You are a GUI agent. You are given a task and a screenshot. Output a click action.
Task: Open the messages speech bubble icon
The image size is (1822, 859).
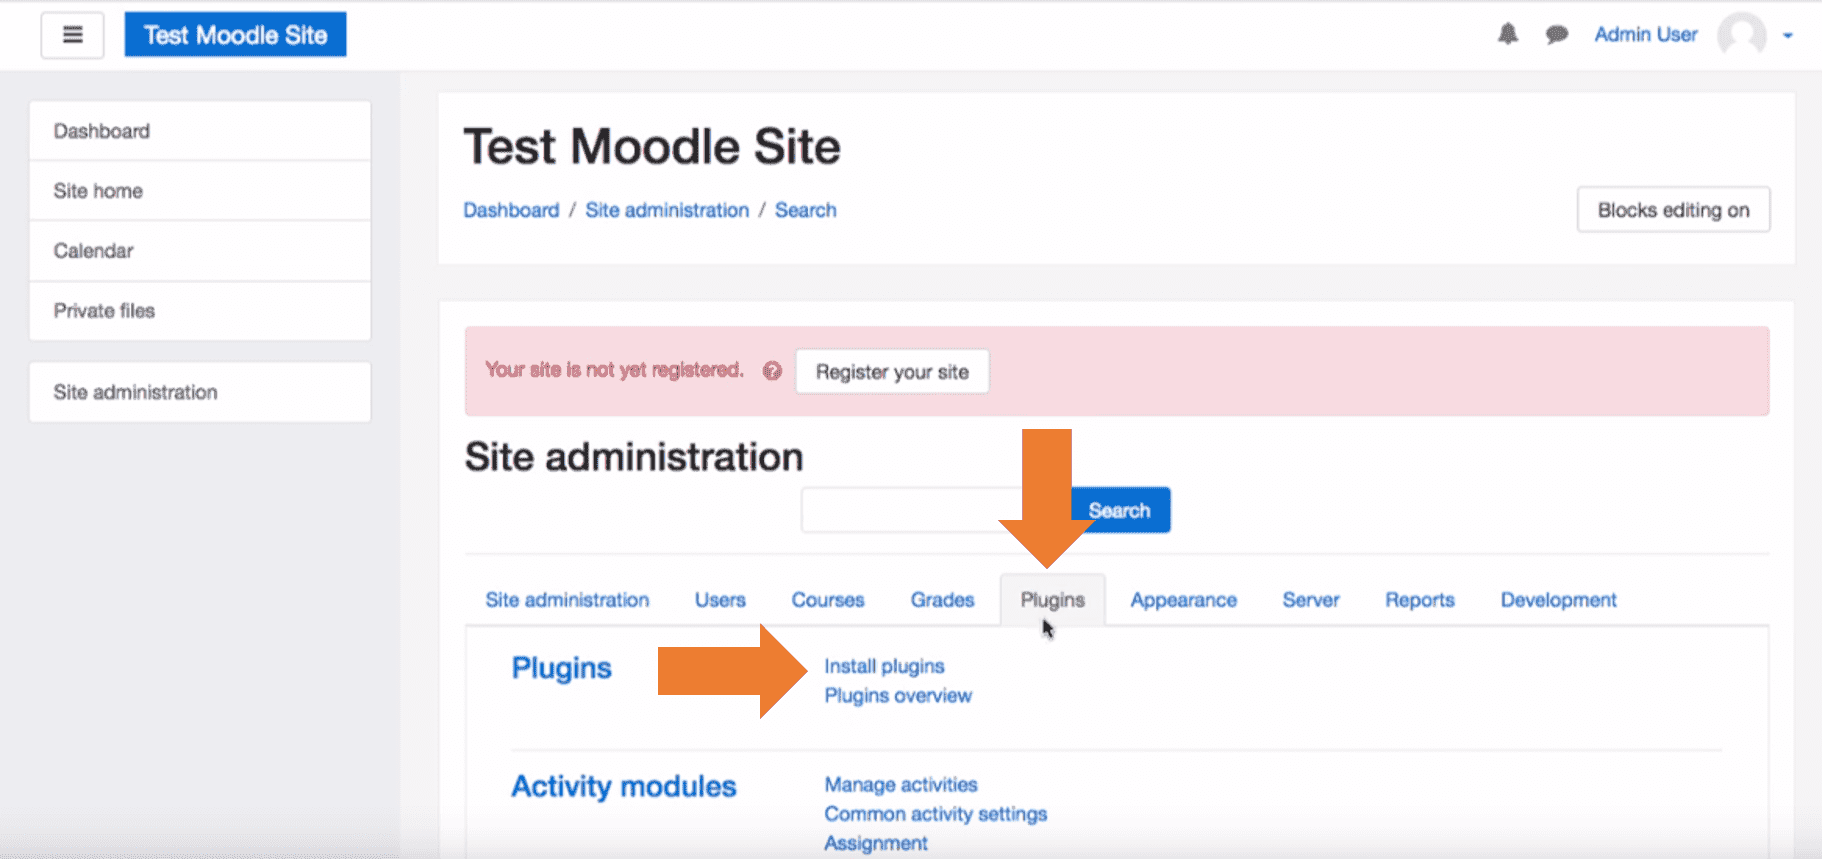pyautogui.click(x=1556, y=35)
